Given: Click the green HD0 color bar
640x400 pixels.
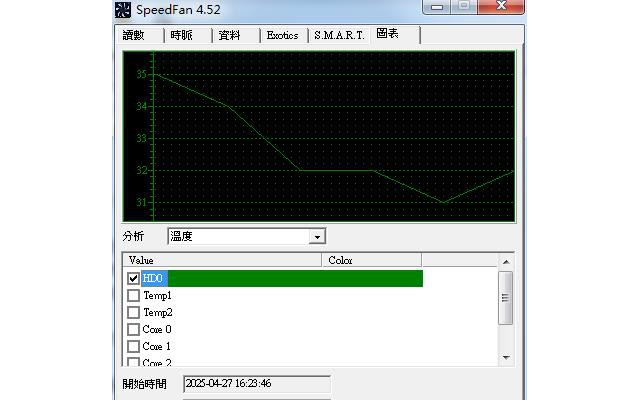Looking at the screenshot, I should click(x=295, y=278).
